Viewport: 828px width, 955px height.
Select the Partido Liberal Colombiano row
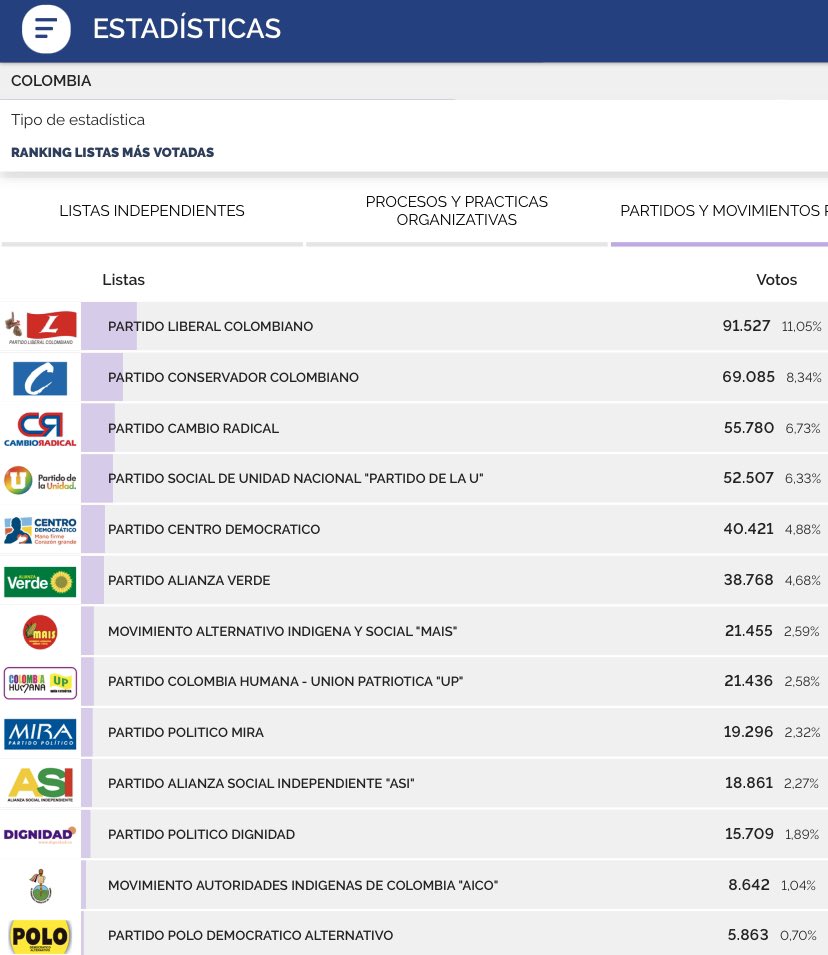pyautogui.click(x=455, y=326)
